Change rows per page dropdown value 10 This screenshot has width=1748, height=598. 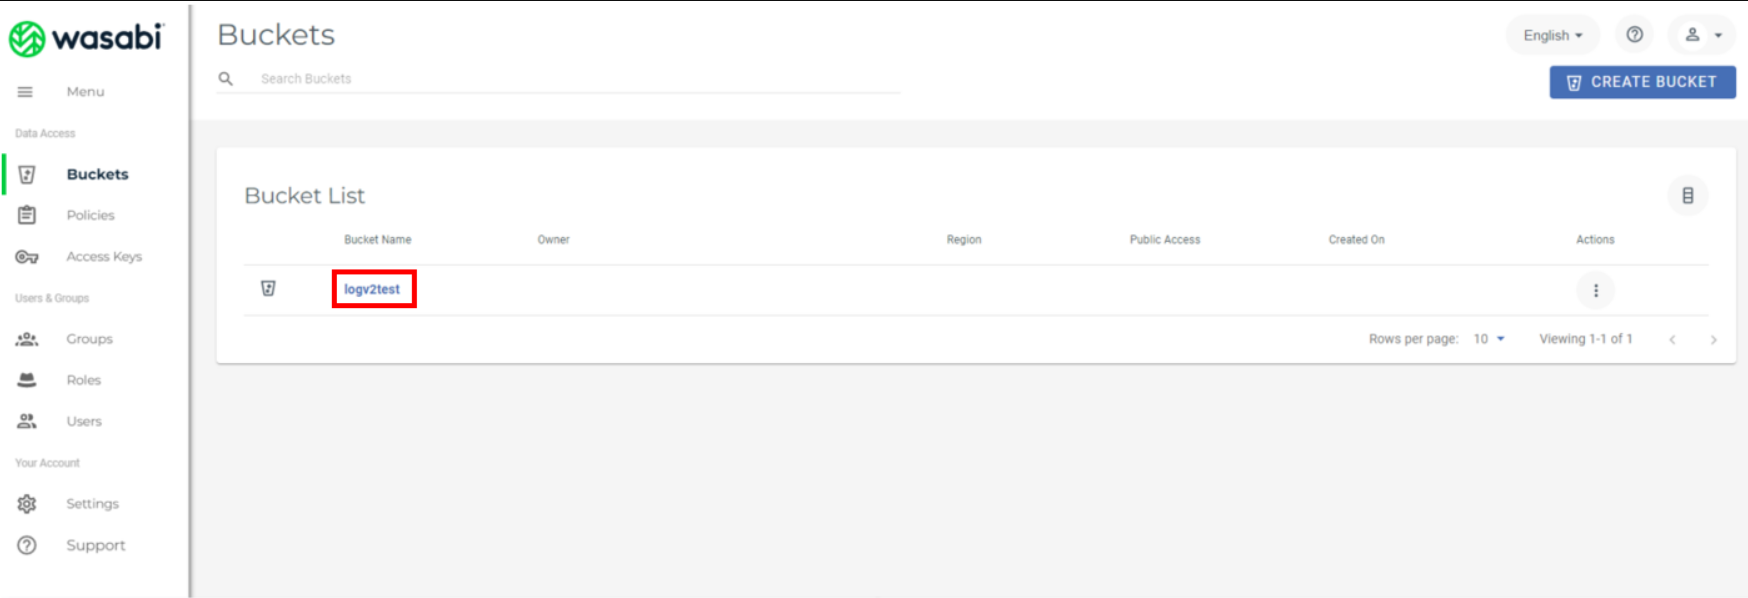[x=1489, y=339]
